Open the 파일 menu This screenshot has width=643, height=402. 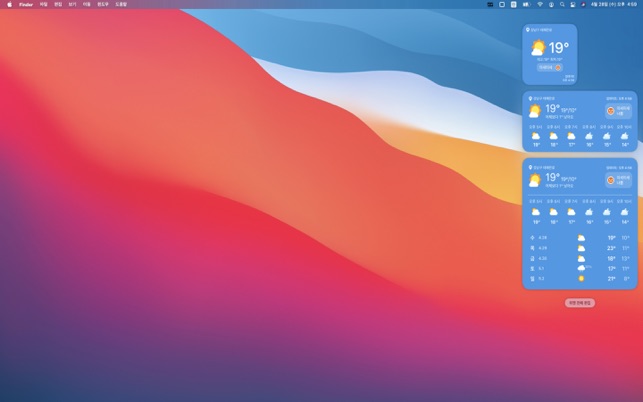tap(43, 5)
